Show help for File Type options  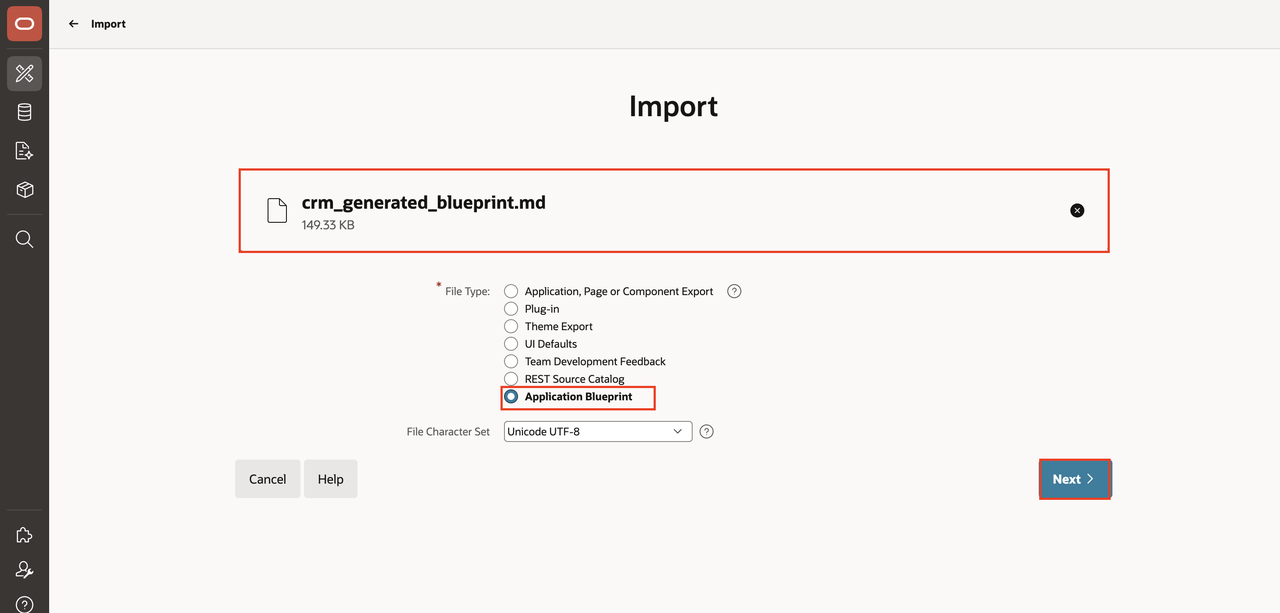point(734,291)
